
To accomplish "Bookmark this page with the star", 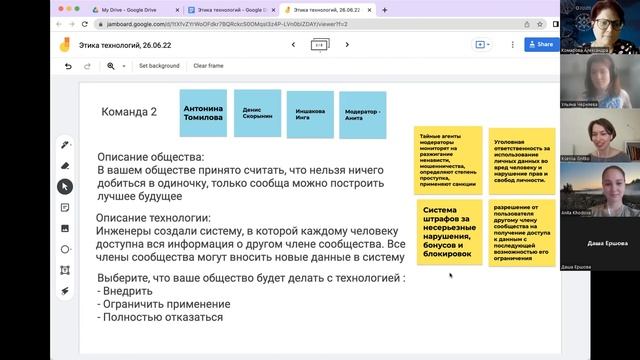I will click(x=540, y=24).
